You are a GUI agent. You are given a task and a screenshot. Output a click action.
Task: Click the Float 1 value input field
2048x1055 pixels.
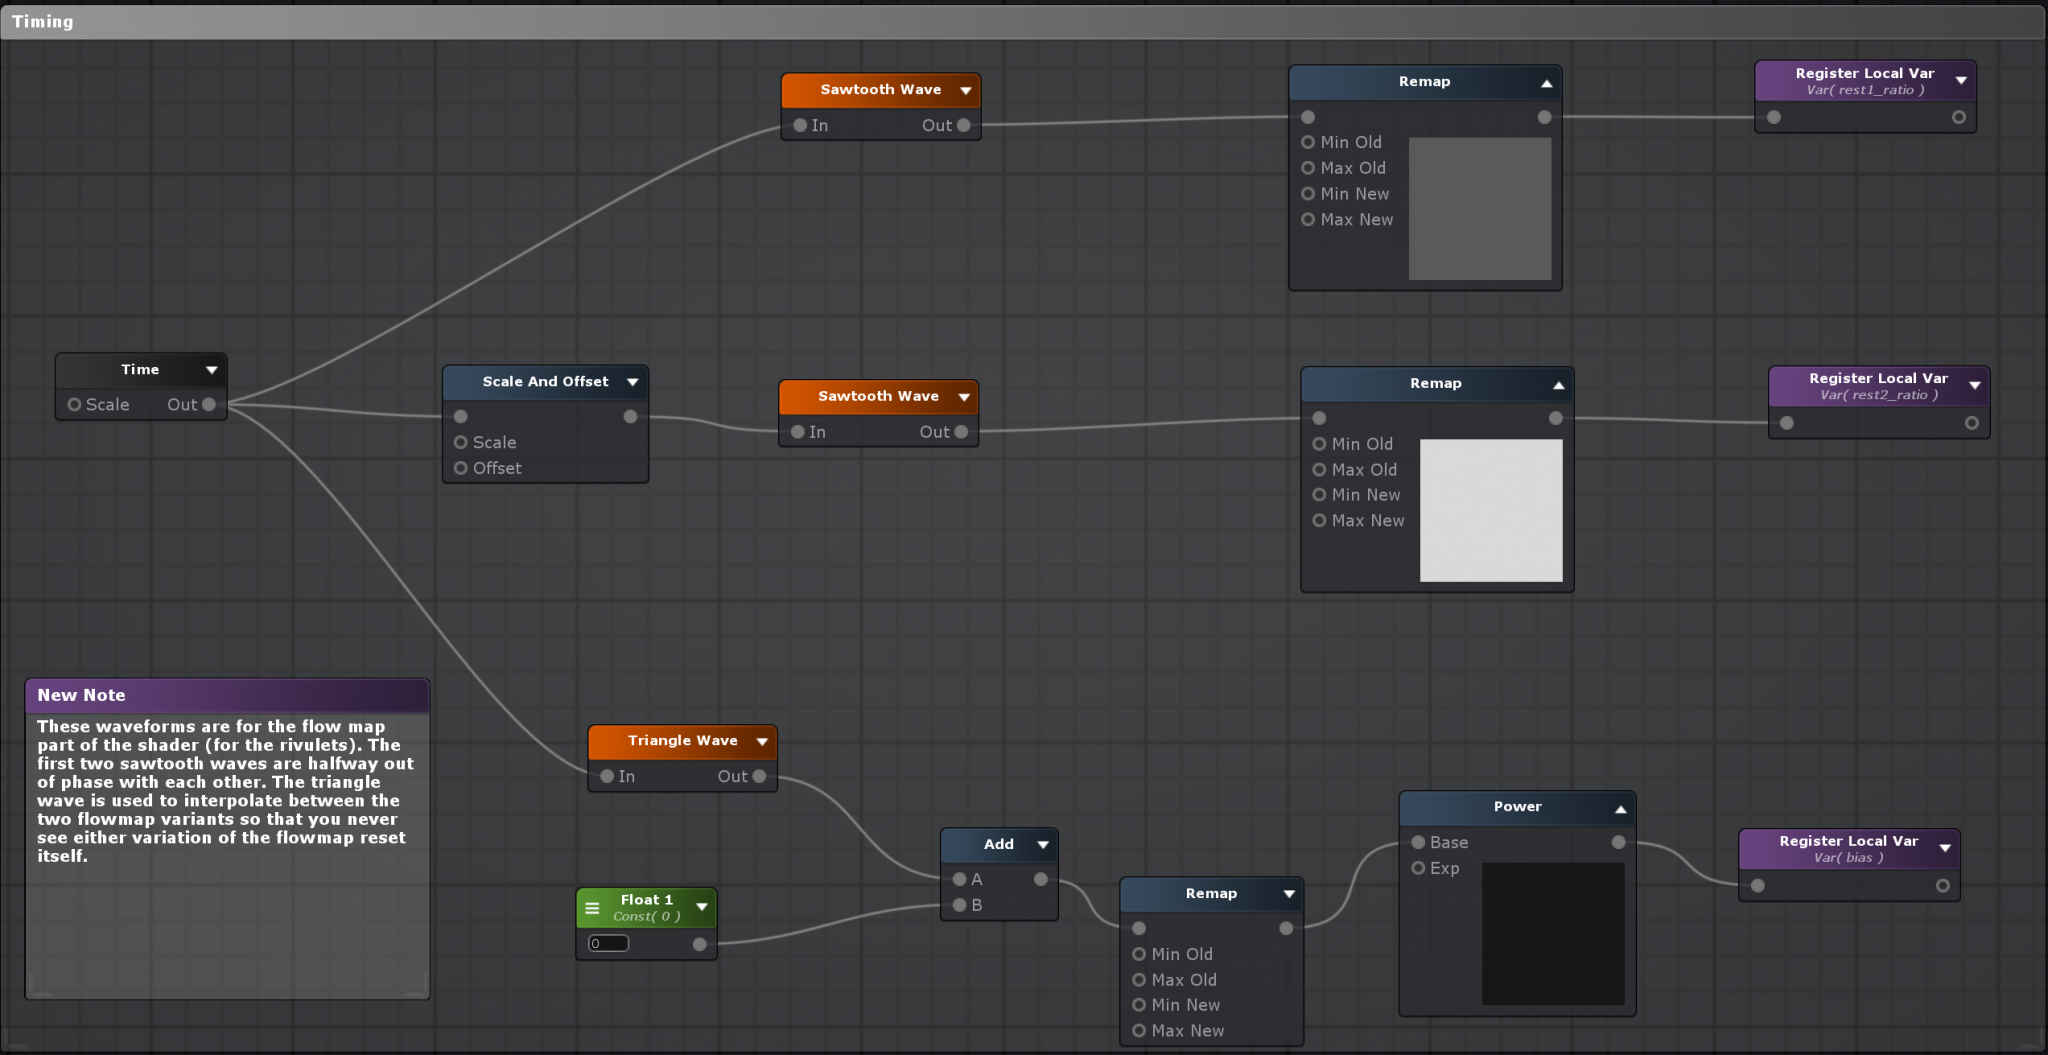[x=608, y=943]
